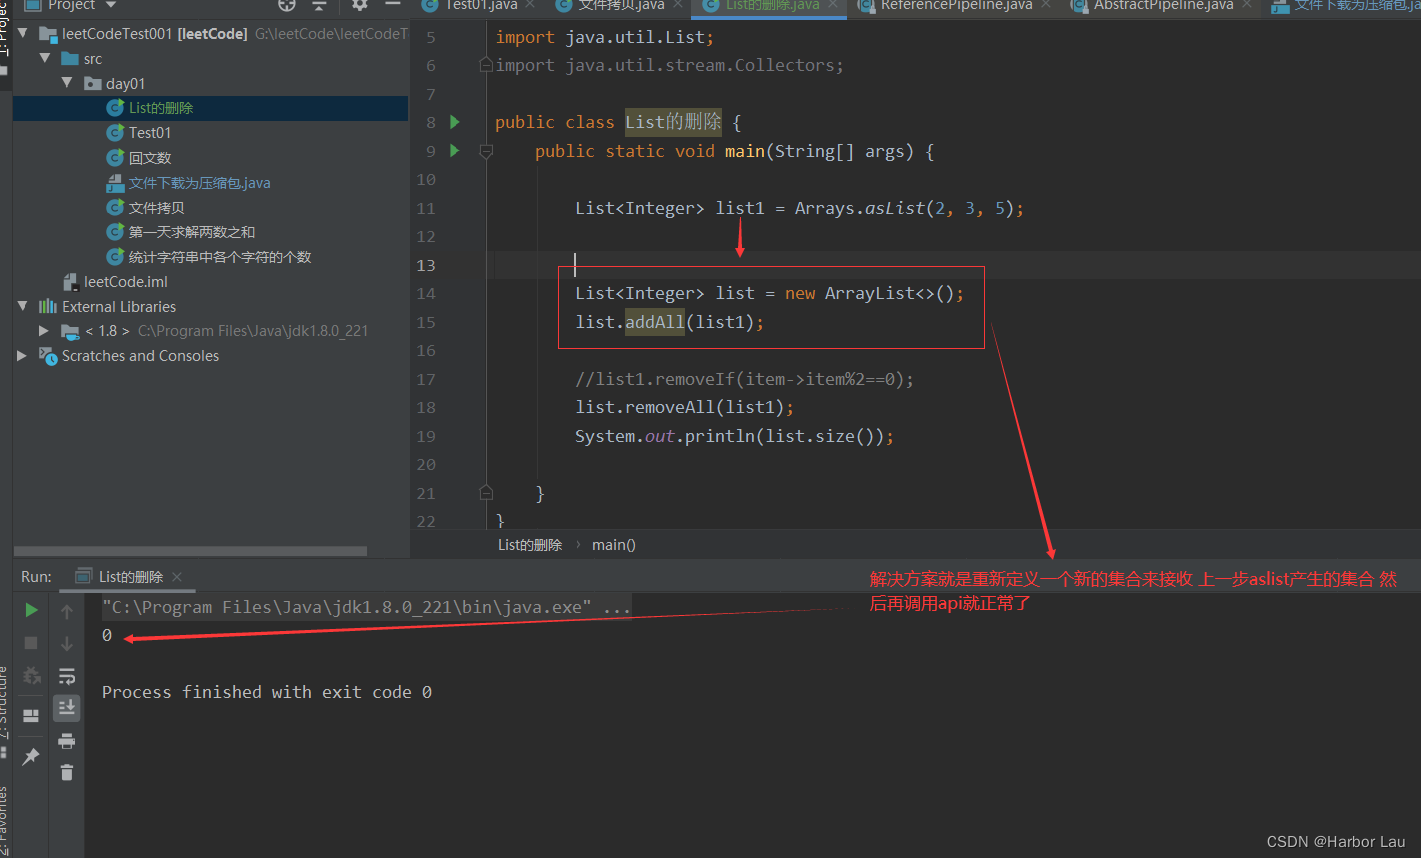1421x858 pixels.
Task: Collapse main method fold marker on line 9
Action: coord(486,151)
